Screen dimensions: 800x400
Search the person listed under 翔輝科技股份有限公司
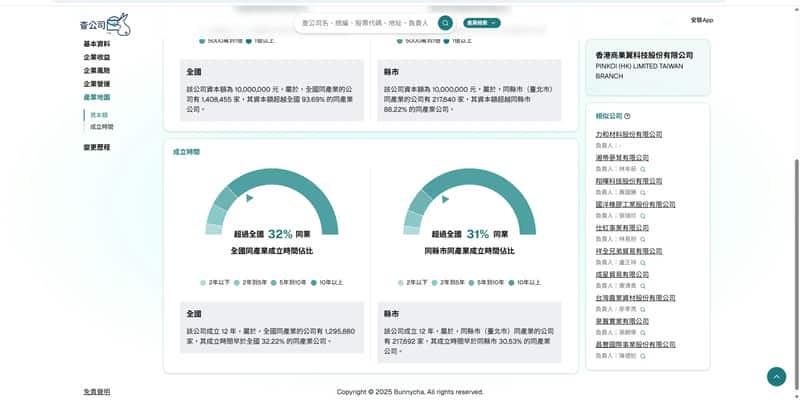tap(643, 192)
